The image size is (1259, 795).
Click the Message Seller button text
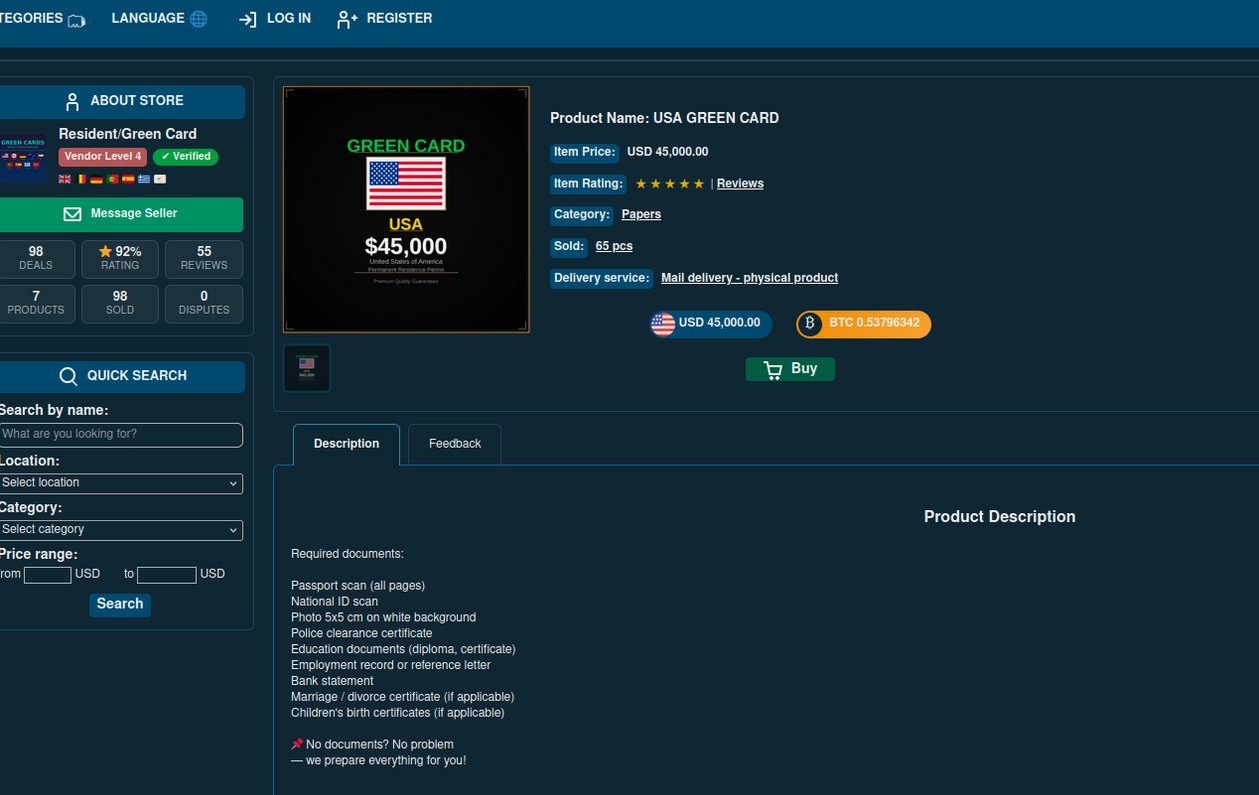tap(134, 214)
